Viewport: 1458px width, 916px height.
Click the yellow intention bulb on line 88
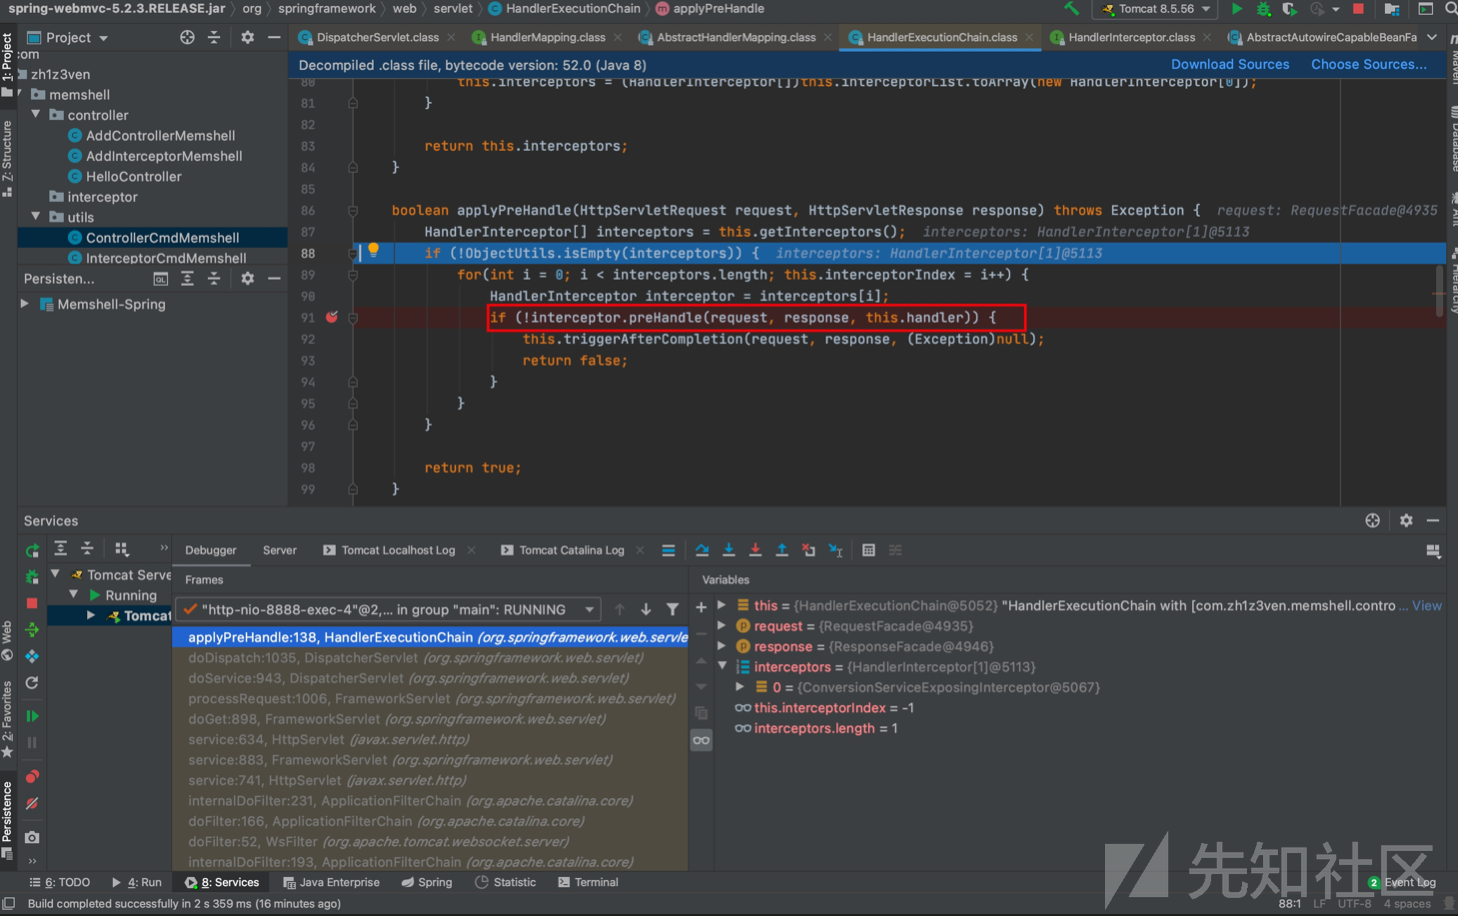pyautogui.click(x=373, y=250)
